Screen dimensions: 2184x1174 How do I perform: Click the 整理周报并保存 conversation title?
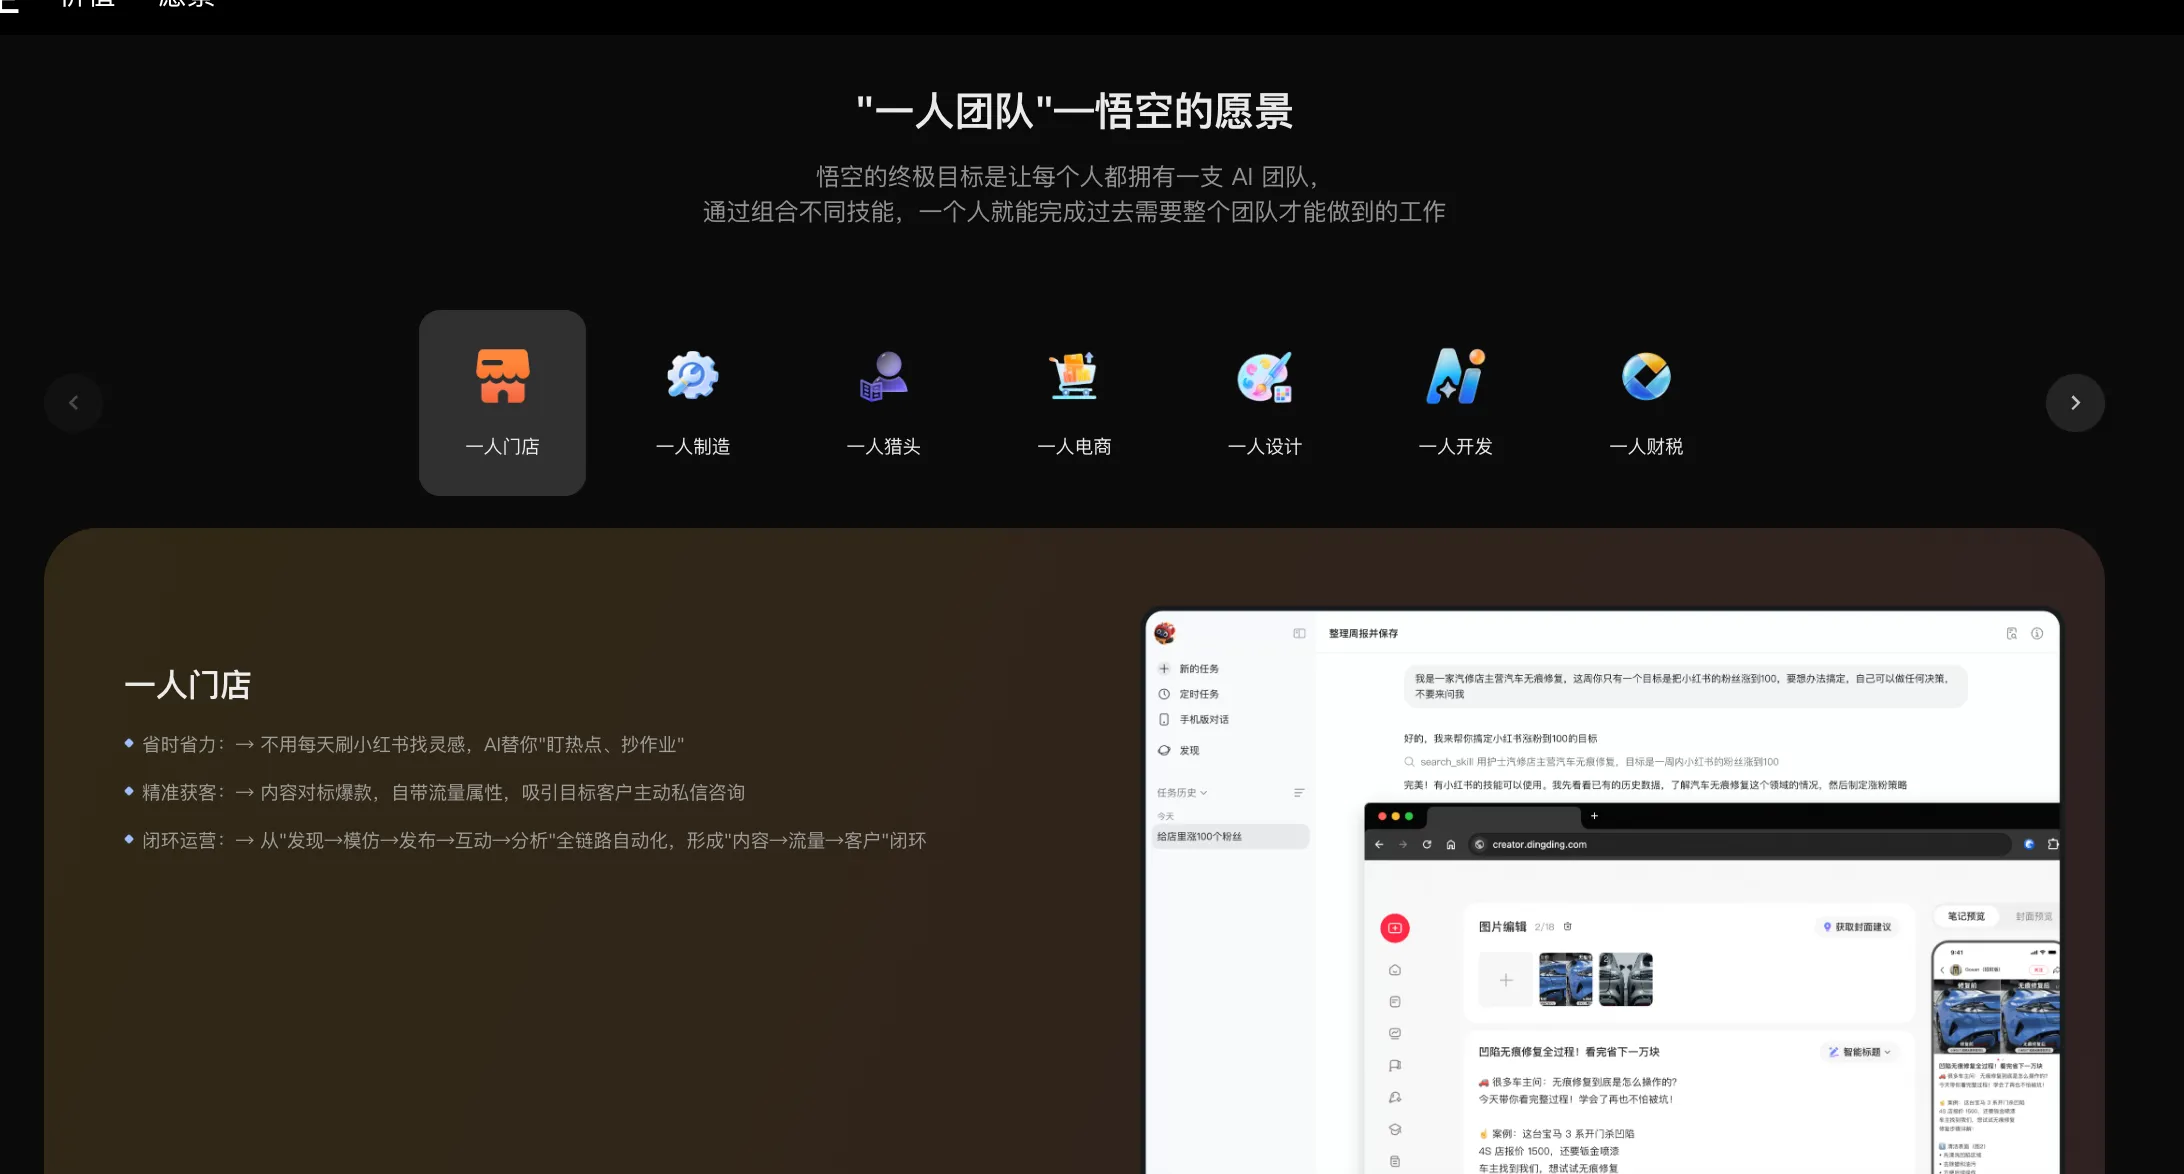coord(1363,633)
